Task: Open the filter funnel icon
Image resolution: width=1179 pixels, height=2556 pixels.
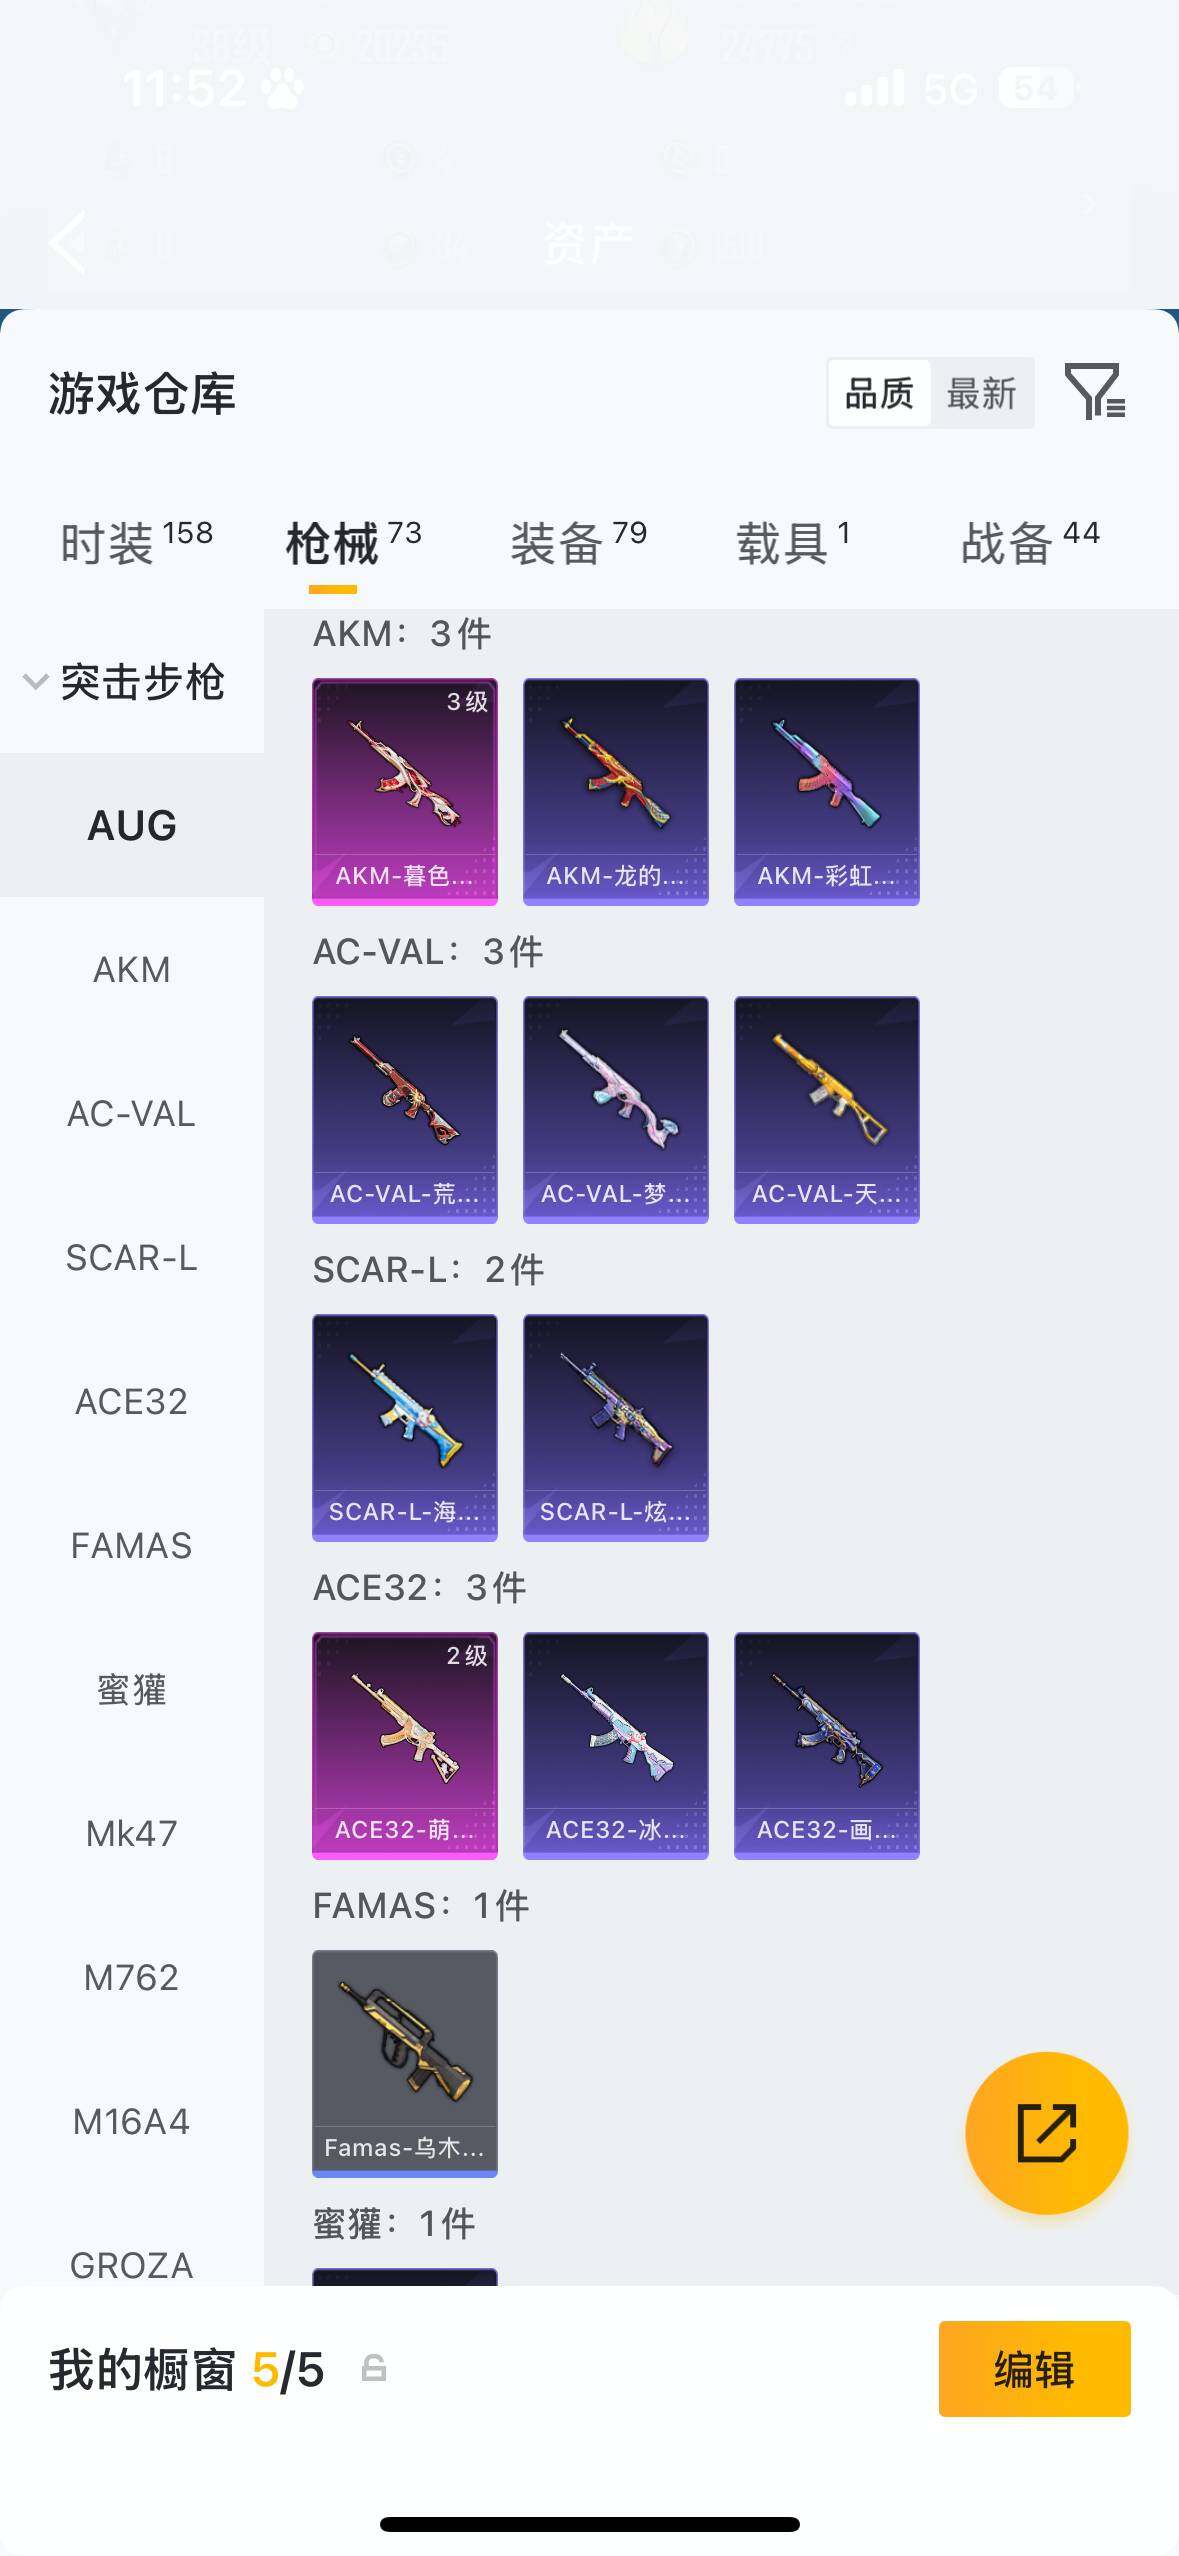Action: click(1095, 391)
